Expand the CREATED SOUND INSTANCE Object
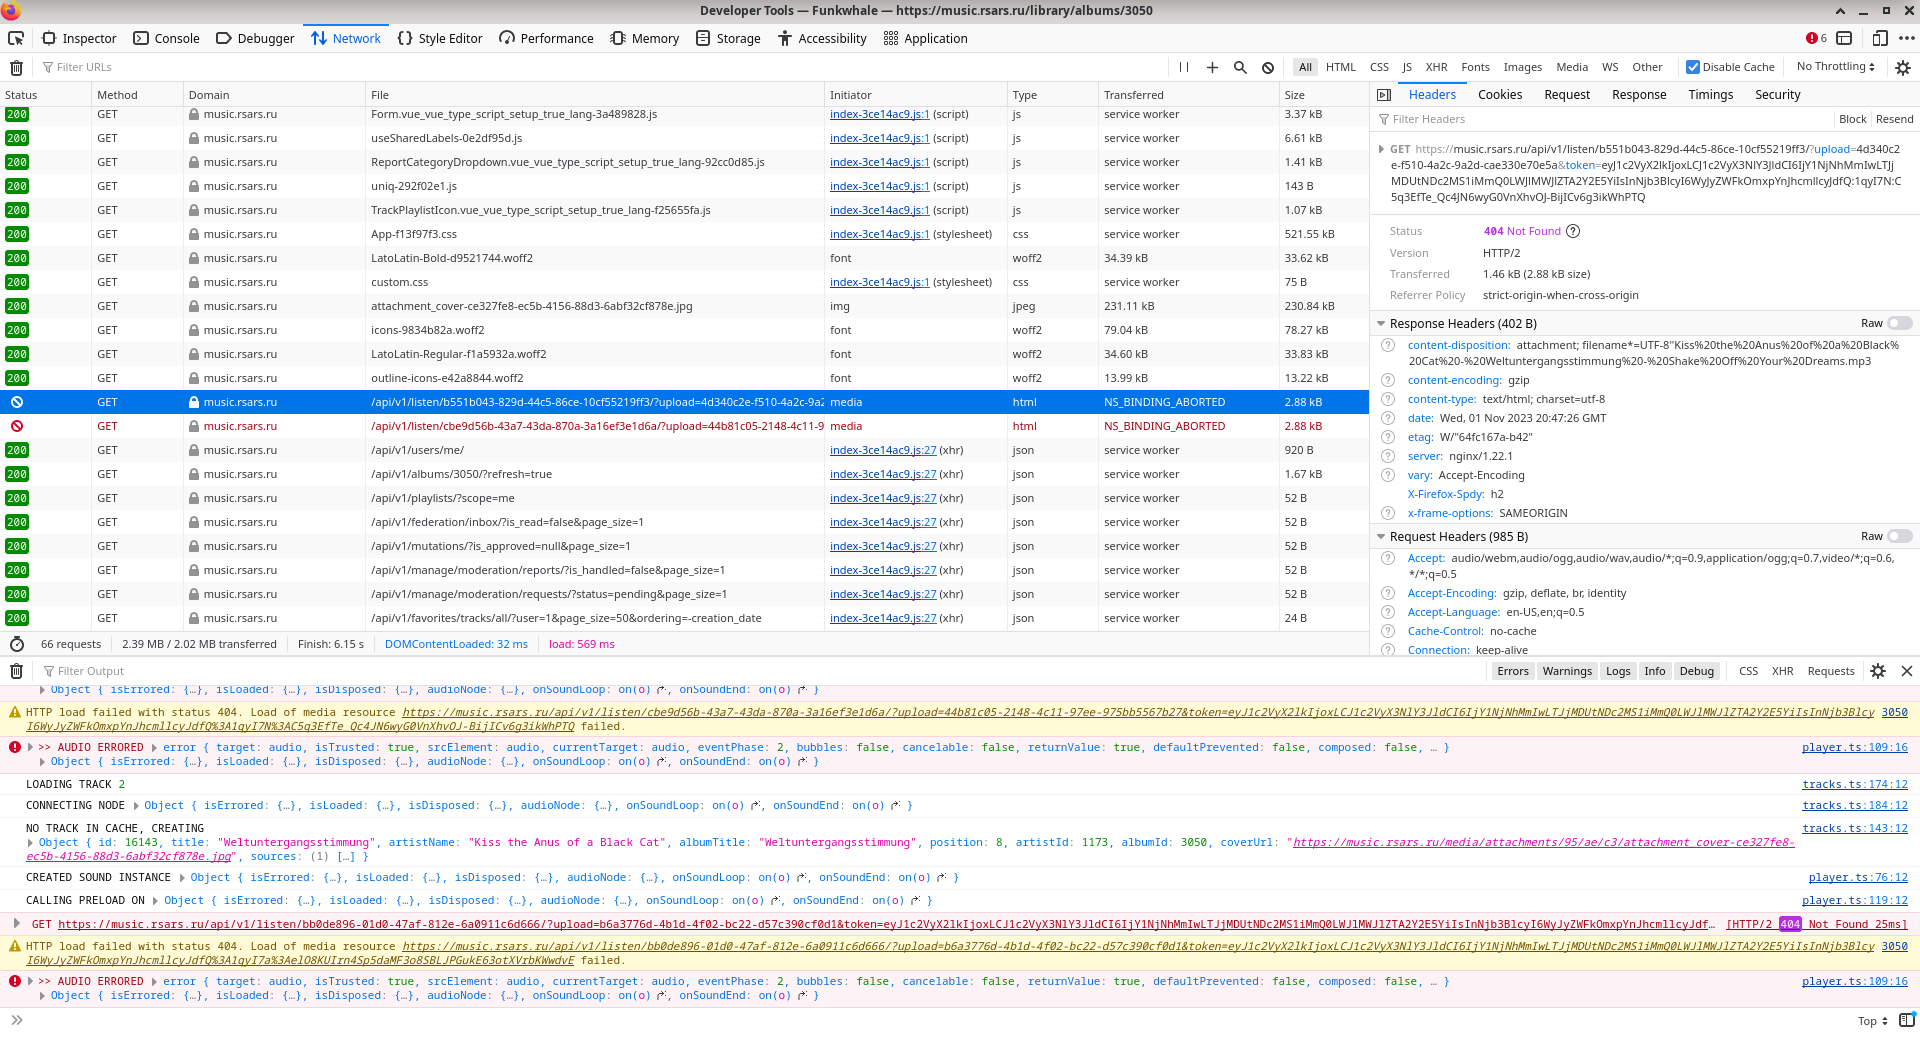 pyautogui.click(x=182, y=878)
